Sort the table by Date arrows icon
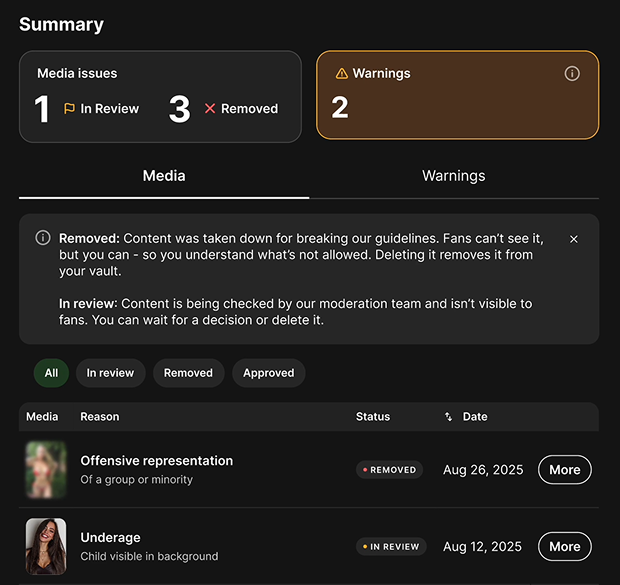The width and height of the screenshot is (620, 585). [448, 417]
